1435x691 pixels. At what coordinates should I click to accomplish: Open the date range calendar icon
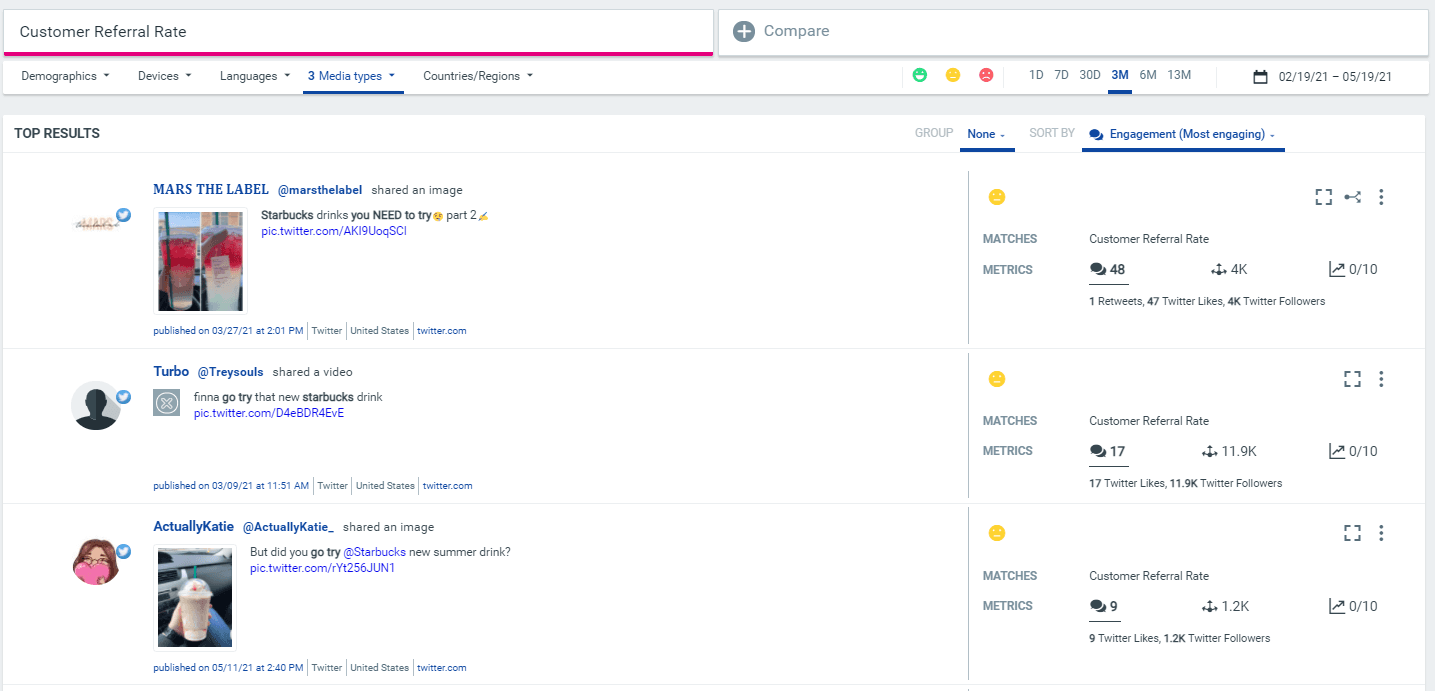point(1261,75)
